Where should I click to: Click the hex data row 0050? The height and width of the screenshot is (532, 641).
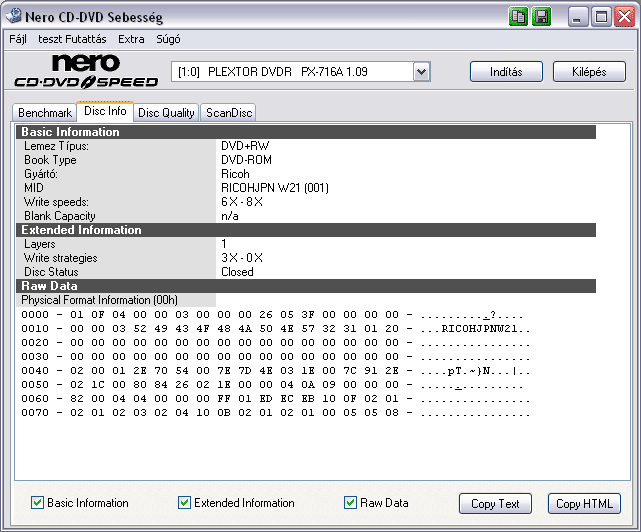click(272, 385)
